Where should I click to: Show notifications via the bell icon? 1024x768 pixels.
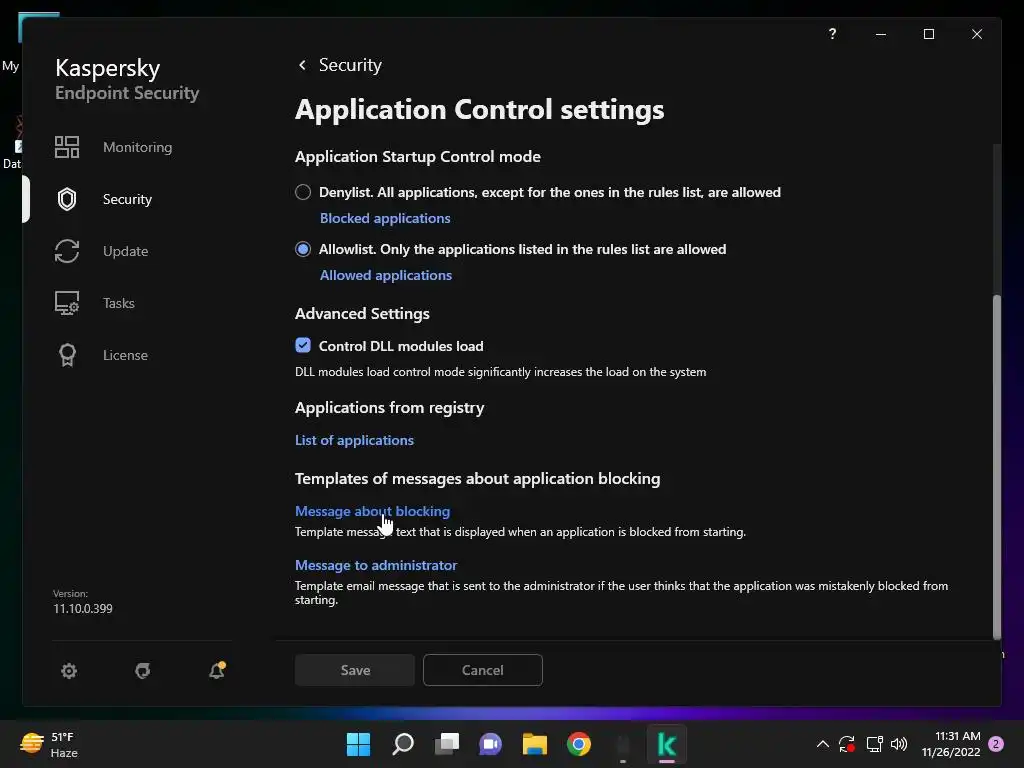[217, 670]
